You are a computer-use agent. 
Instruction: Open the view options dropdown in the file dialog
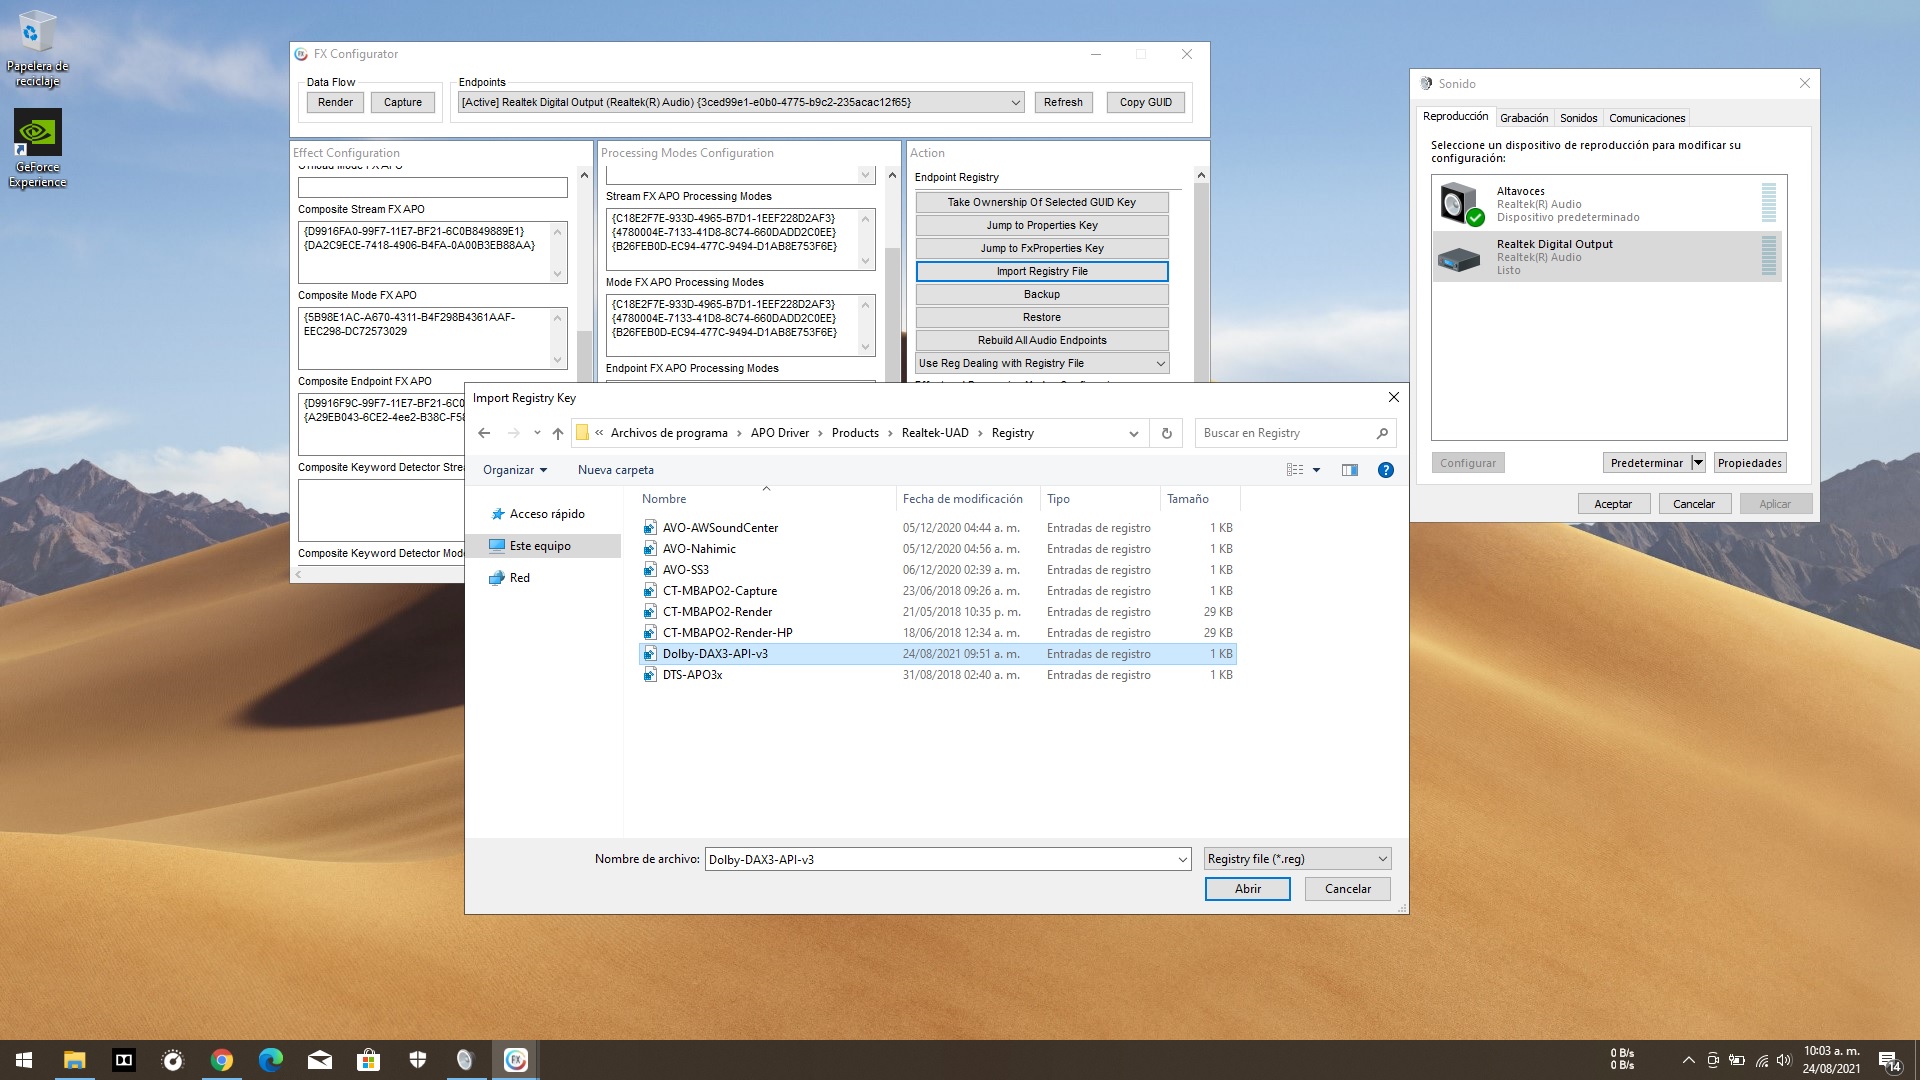pyautogui.click(x=1316, y=470)
